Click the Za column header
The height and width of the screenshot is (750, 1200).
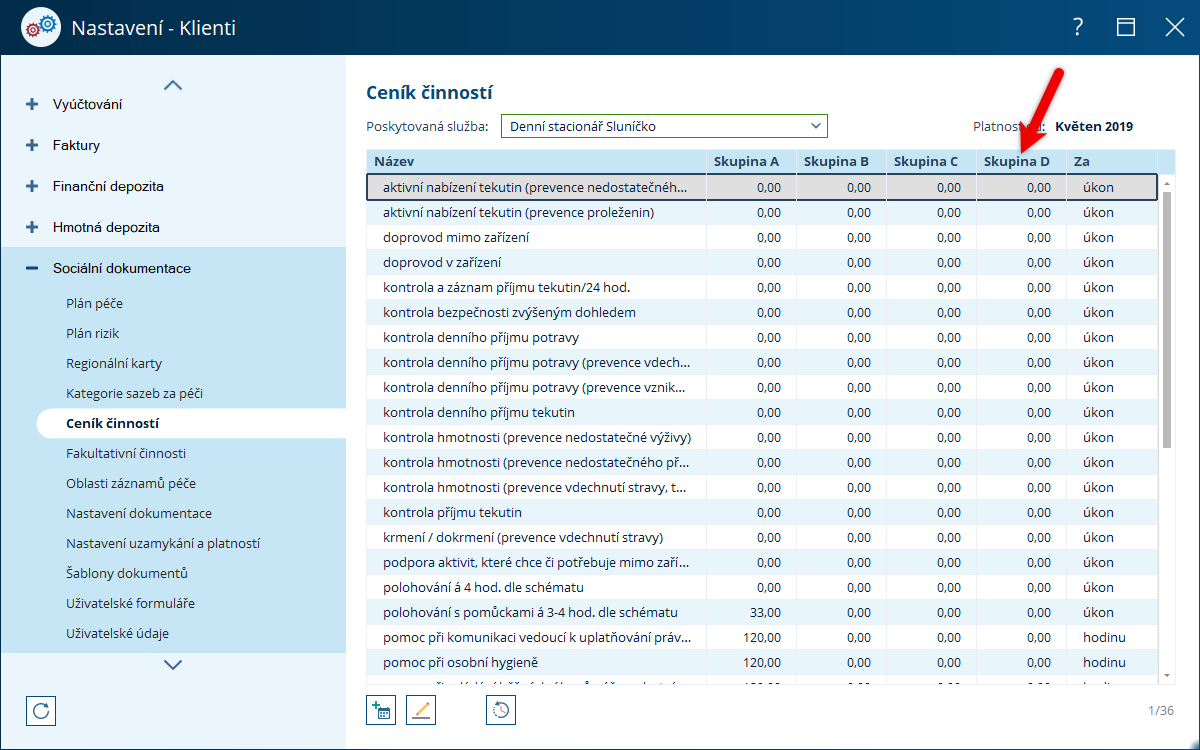(x=1112, y=161)
